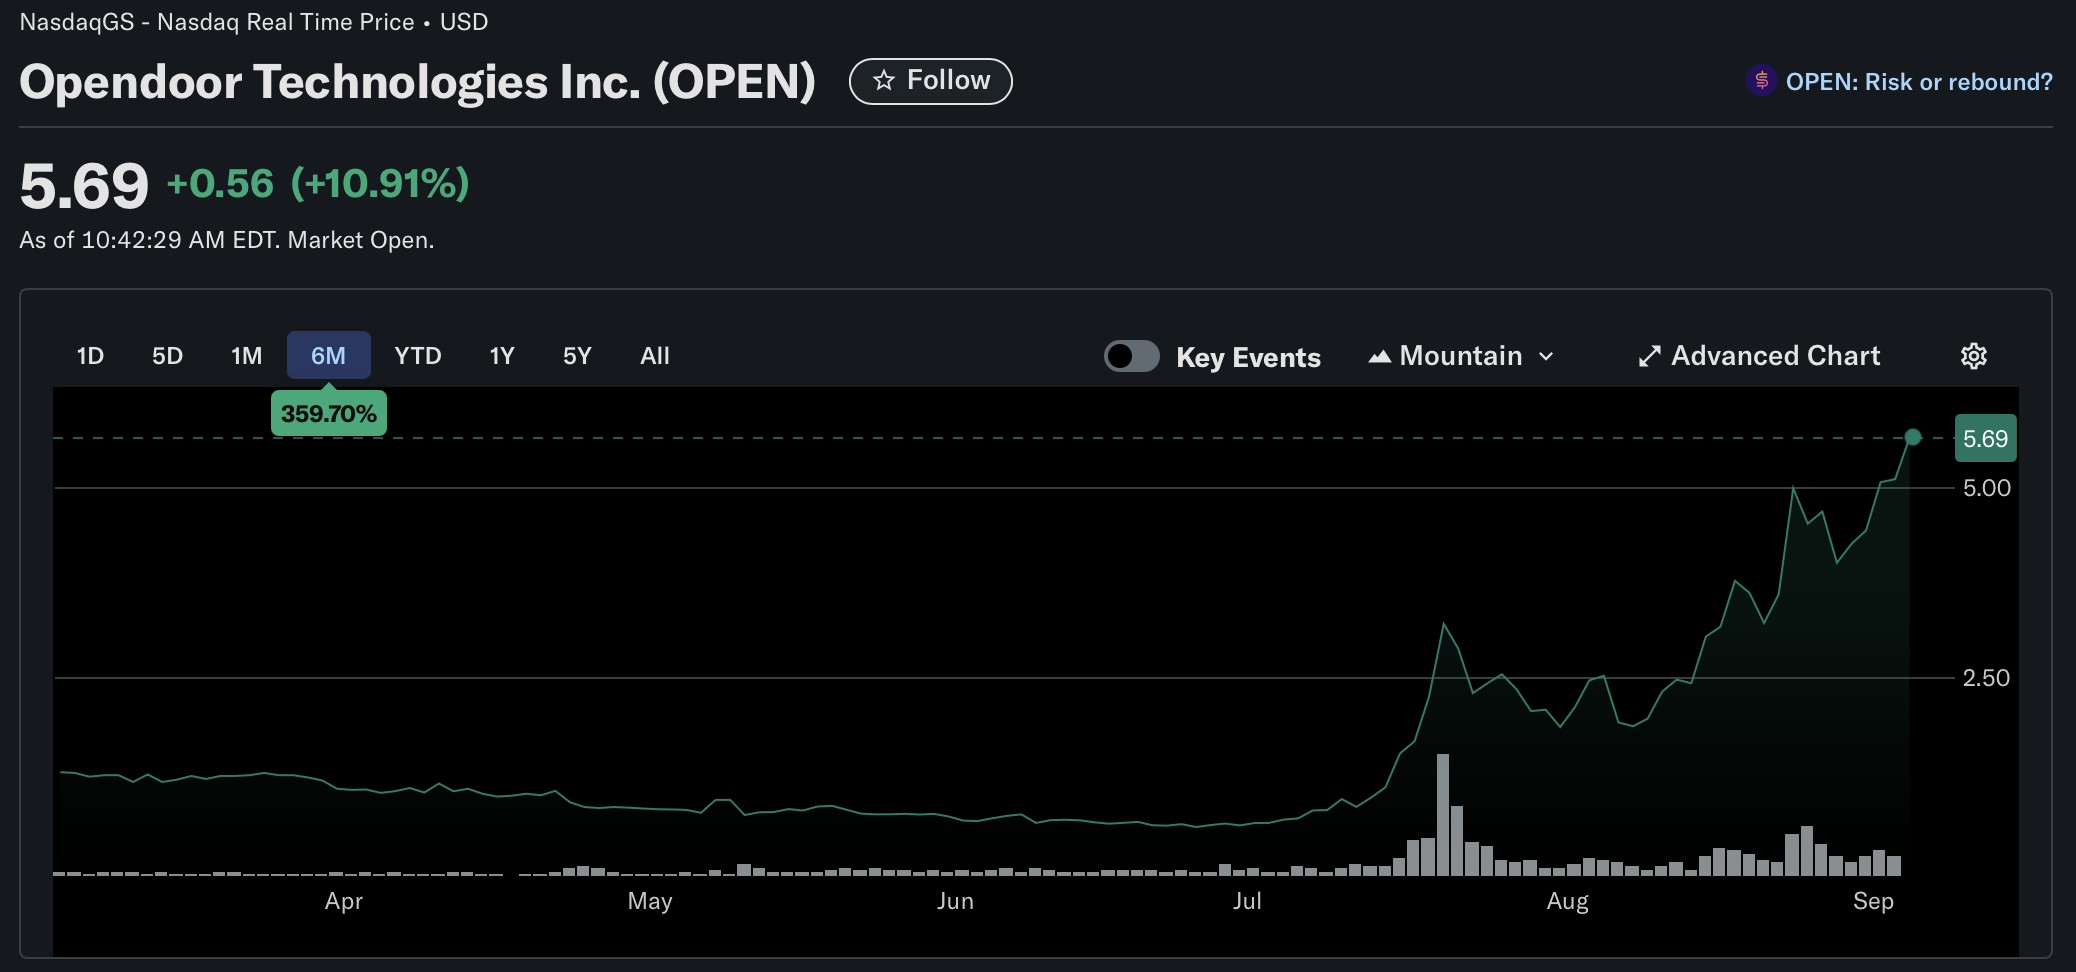This screenshot has height=972, width=2076.
Task: Select the 5D time range tab
Action: (x=167, y=356)
